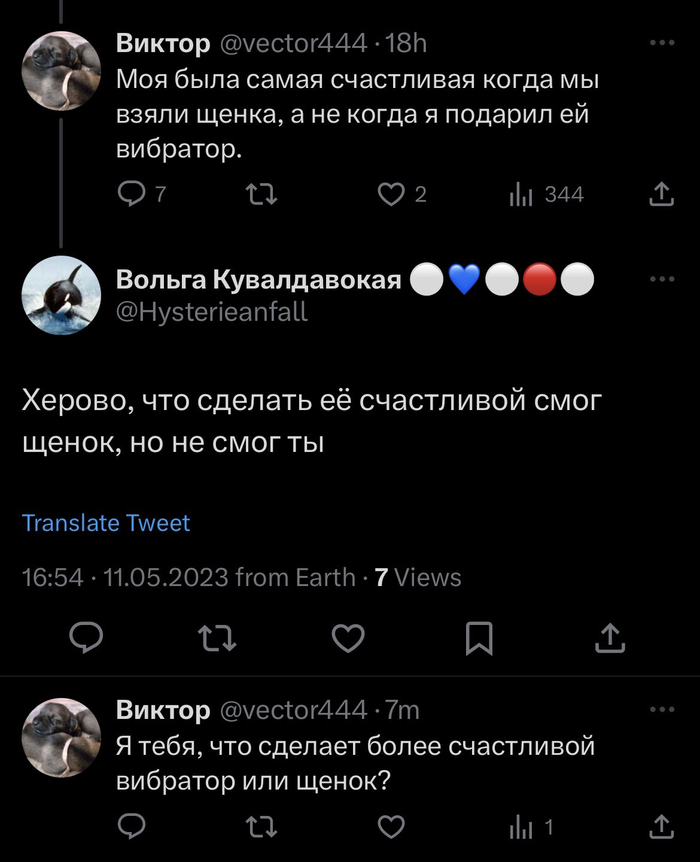
Task: Bookmark Вольга's tweet
Action: (x=477, y=637)
